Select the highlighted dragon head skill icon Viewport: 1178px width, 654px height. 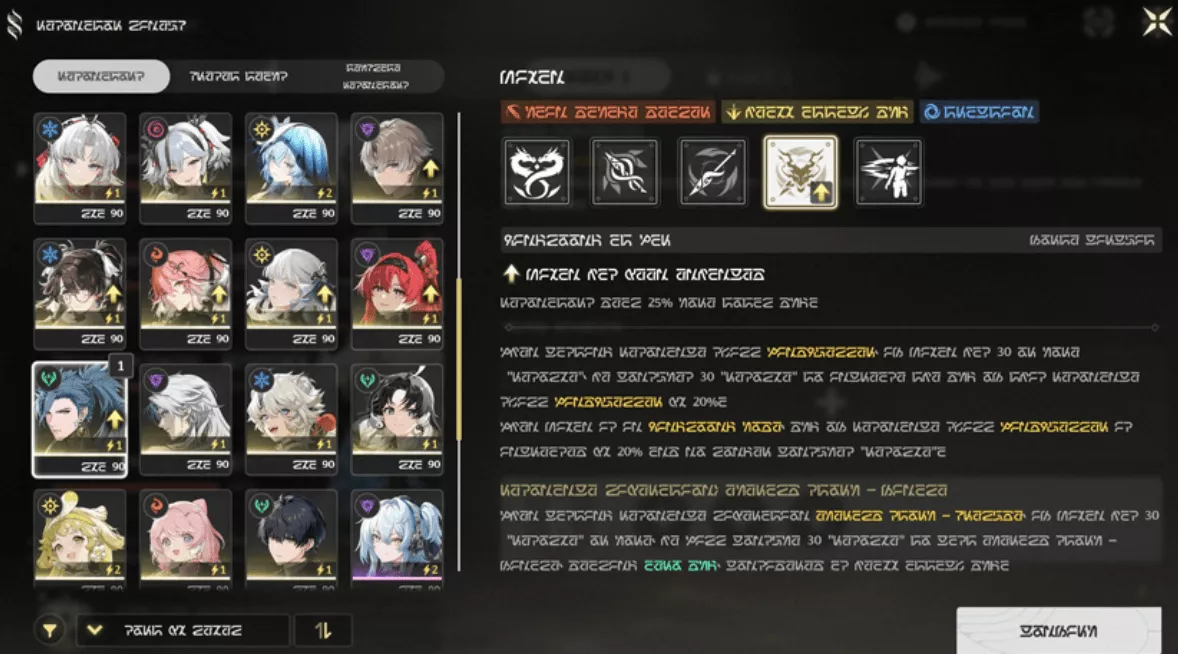(x=800, y=172)
